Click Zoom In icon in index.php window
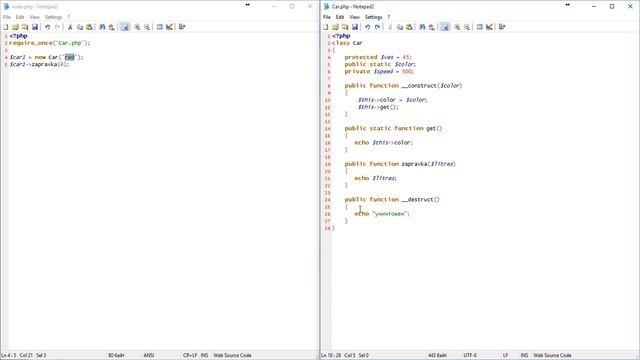 [x=138, y=27]
